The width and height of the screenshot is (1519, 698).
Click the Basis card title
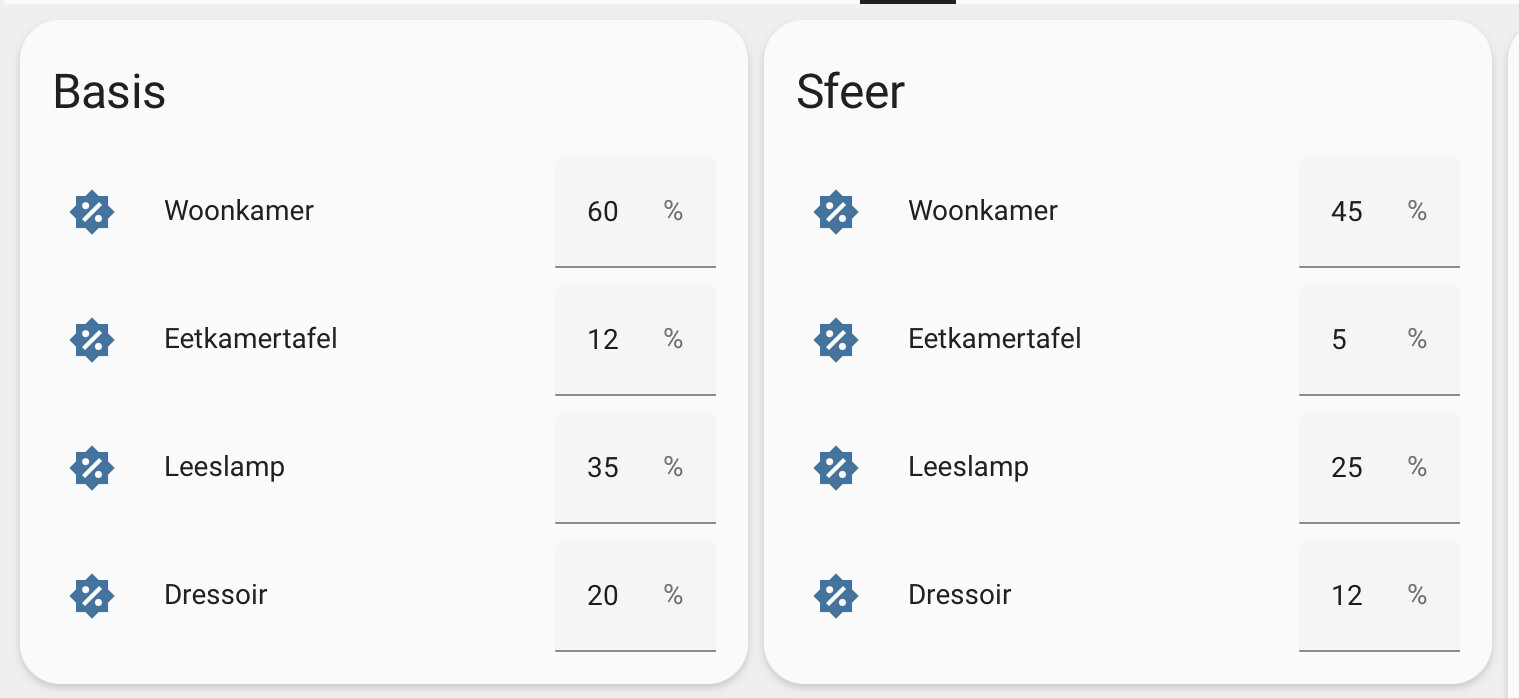pyautogui.click(x=109, y=91)
